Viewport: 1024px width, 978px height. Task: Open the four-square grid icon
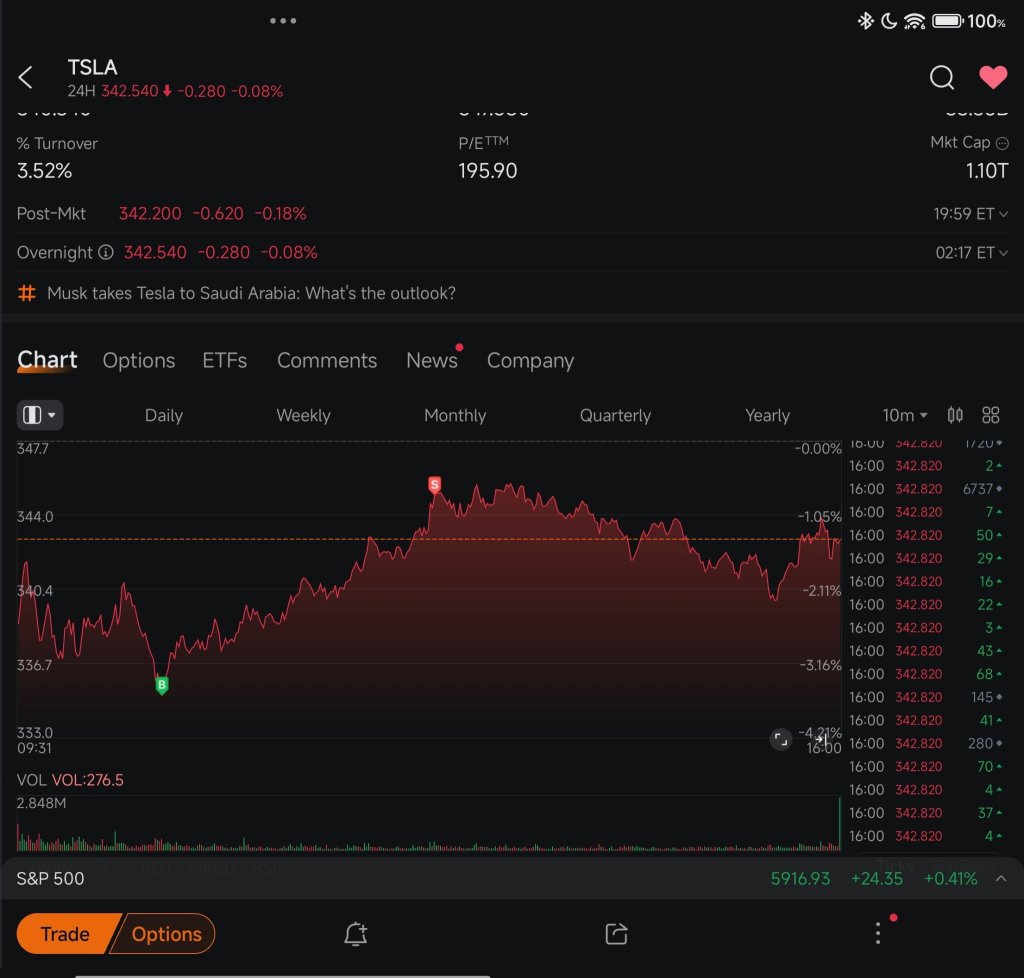click(991, 415)
